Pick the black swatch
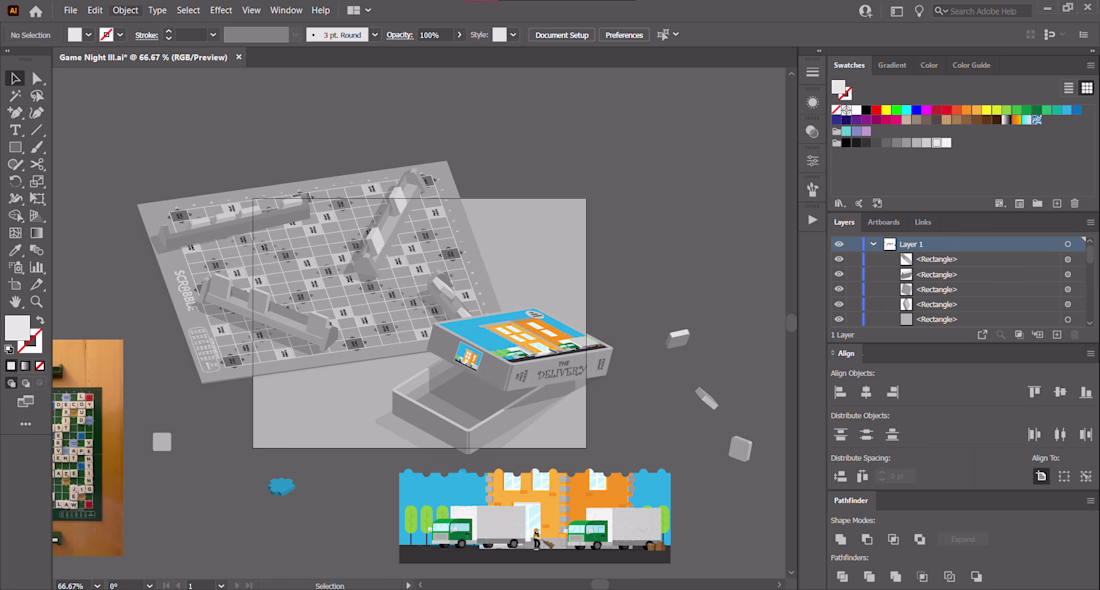 (x=866, y=110)
